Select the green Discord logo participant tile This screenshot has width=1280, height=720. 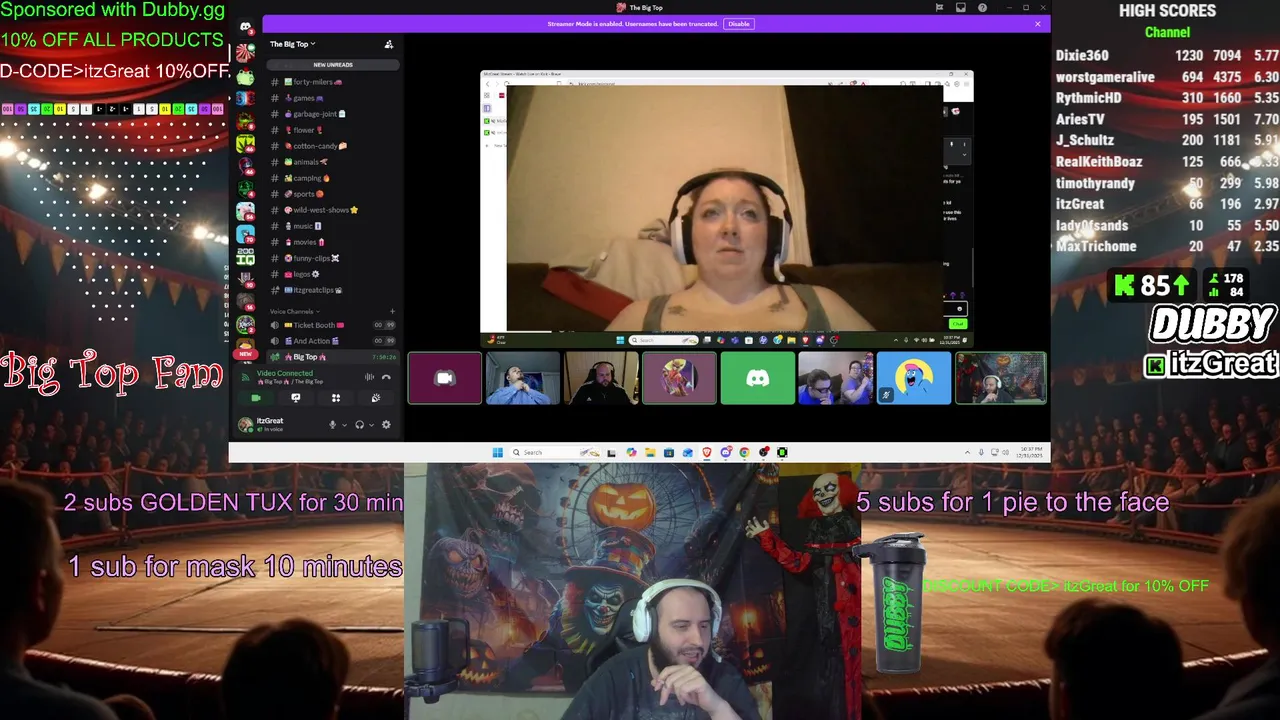point(757,378)
